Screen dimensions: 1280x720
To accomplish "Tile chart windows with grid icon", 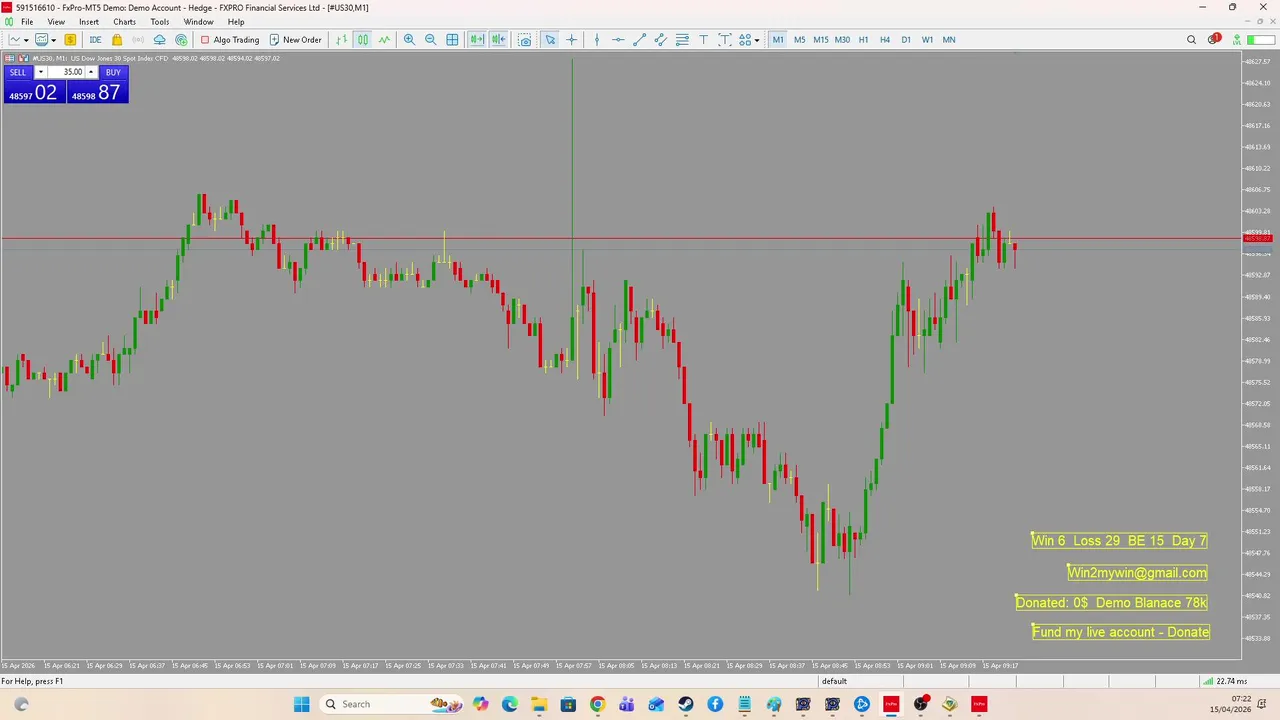I will coord(452,40).
